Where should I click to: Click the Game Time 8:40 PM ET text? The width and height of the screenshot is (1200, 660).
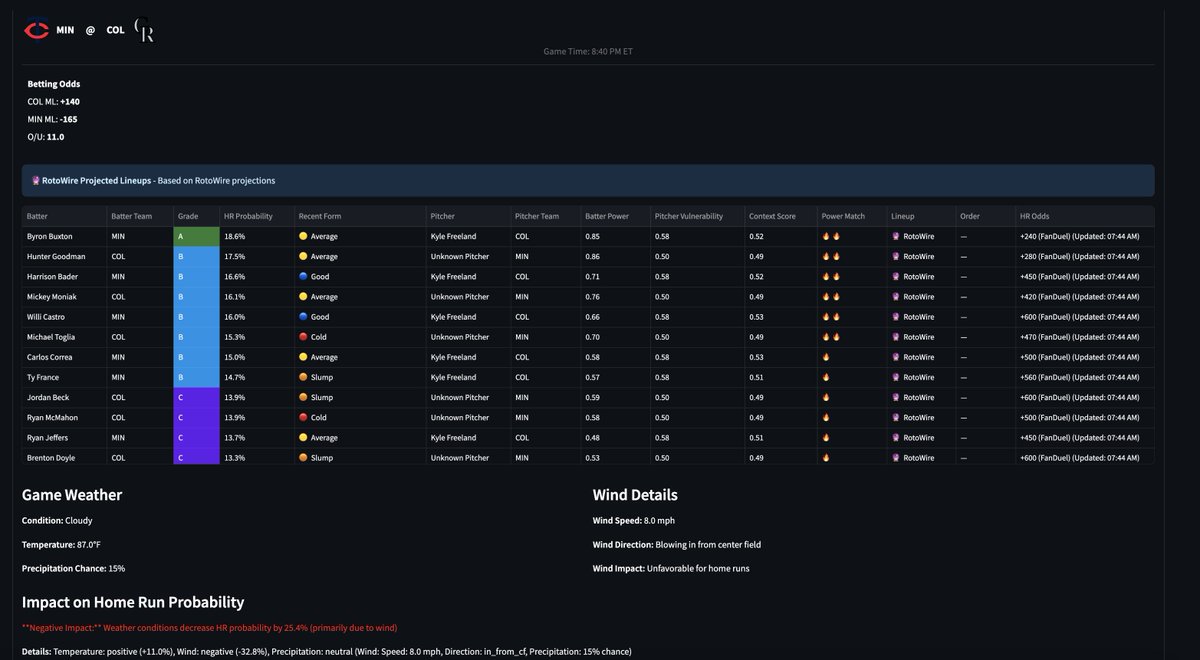[x=588, y=51]
